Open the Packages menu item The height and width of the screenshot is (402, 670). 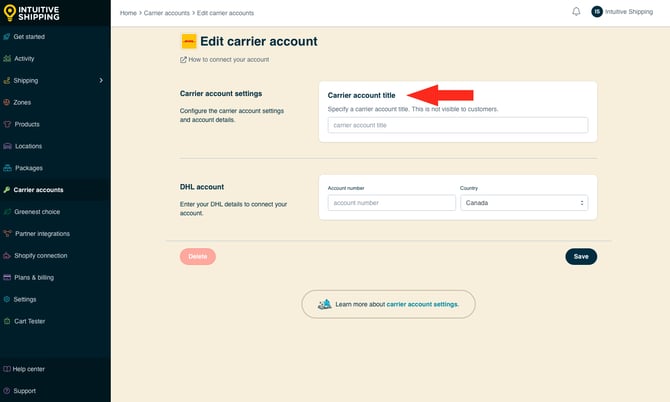29,168
